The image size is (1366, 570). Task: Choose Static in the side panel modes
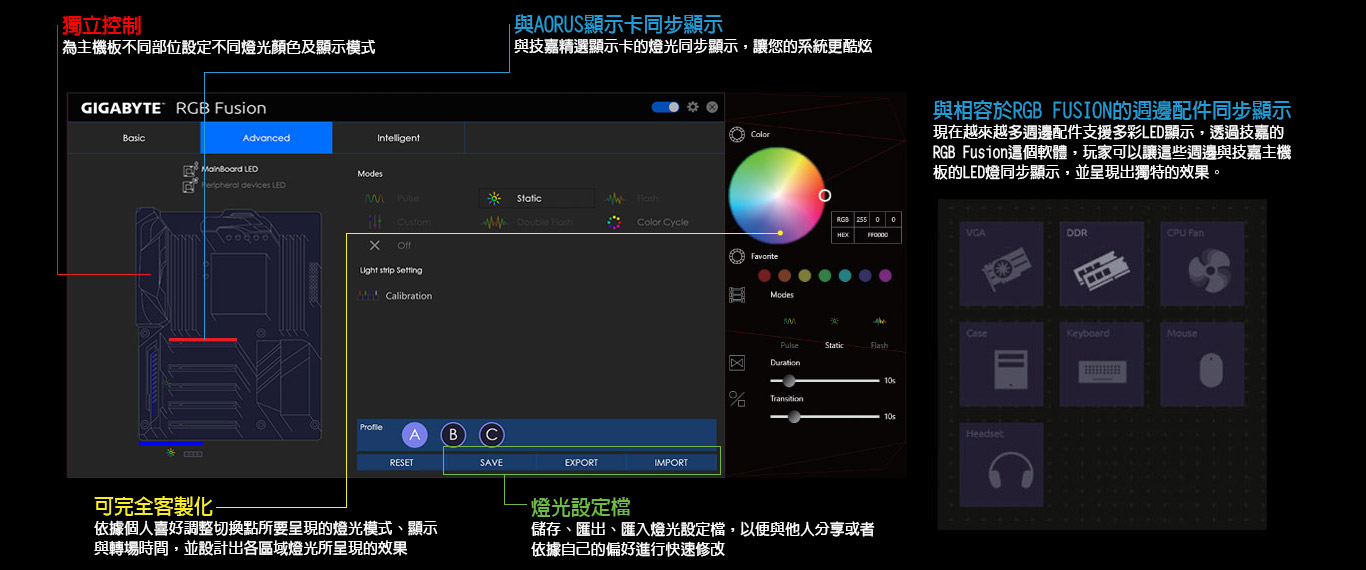834,333
